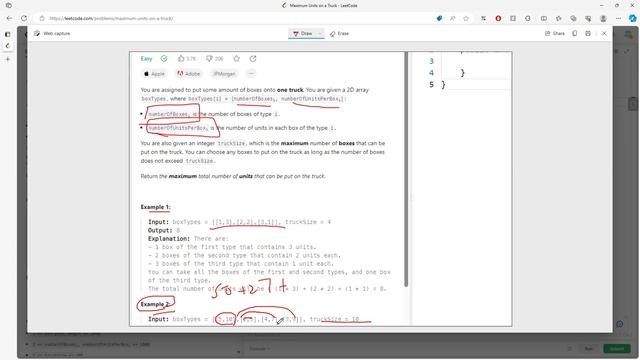640x360 pixels.
Task: Expand more company tags ellipsis
Action: (251, 73)
